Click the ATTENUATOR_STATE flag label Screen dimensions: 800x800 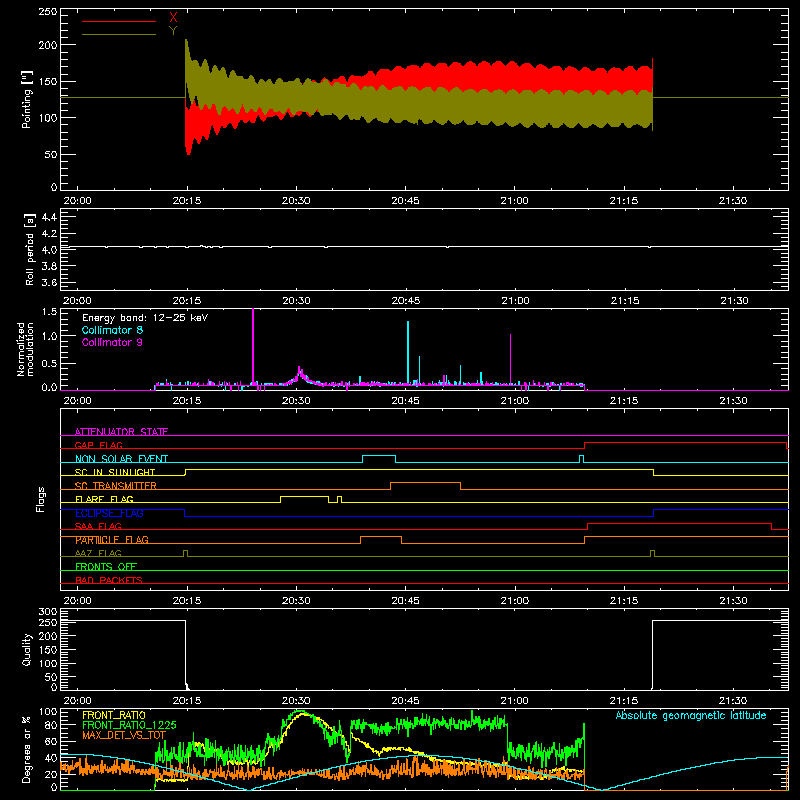tap(121, 432)
